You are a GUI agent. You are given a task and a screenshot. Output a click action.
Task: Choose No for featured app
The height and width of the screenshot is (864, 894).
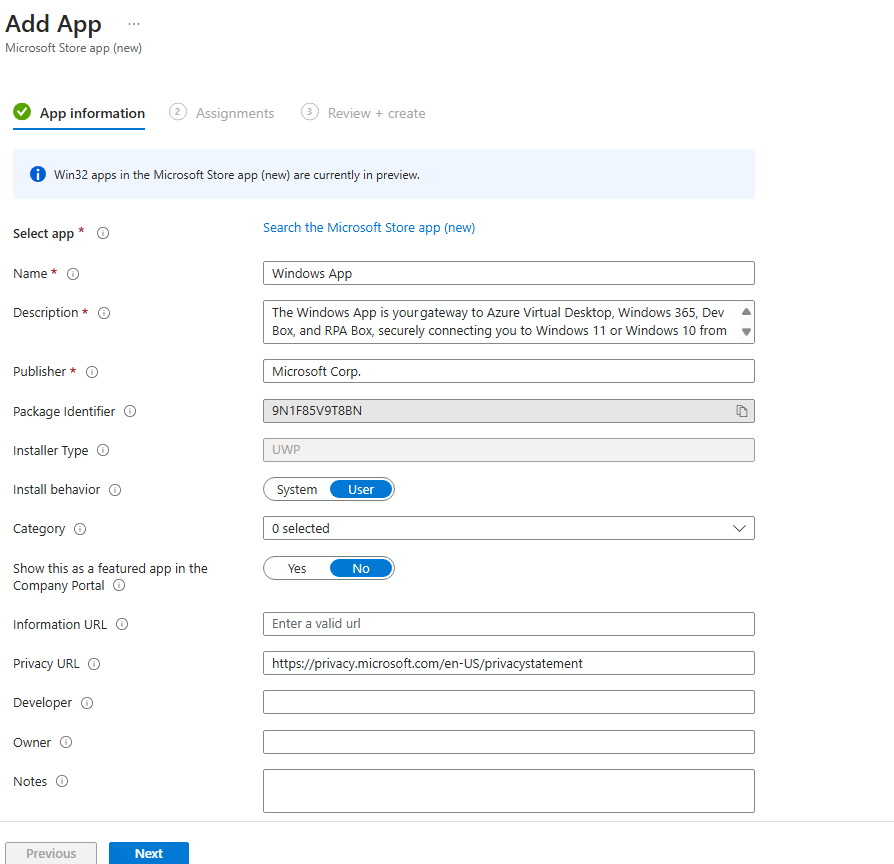361,568
